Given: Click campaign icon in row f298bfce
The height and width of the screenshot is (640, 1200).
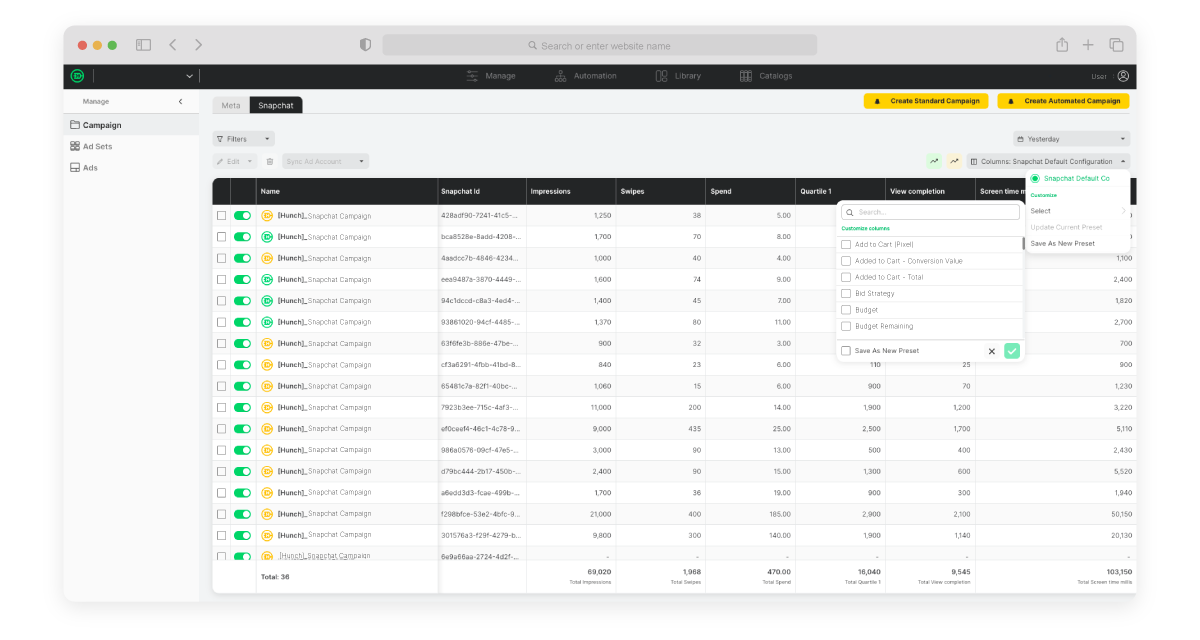Looking at the screenshot, I should (267, 514).
